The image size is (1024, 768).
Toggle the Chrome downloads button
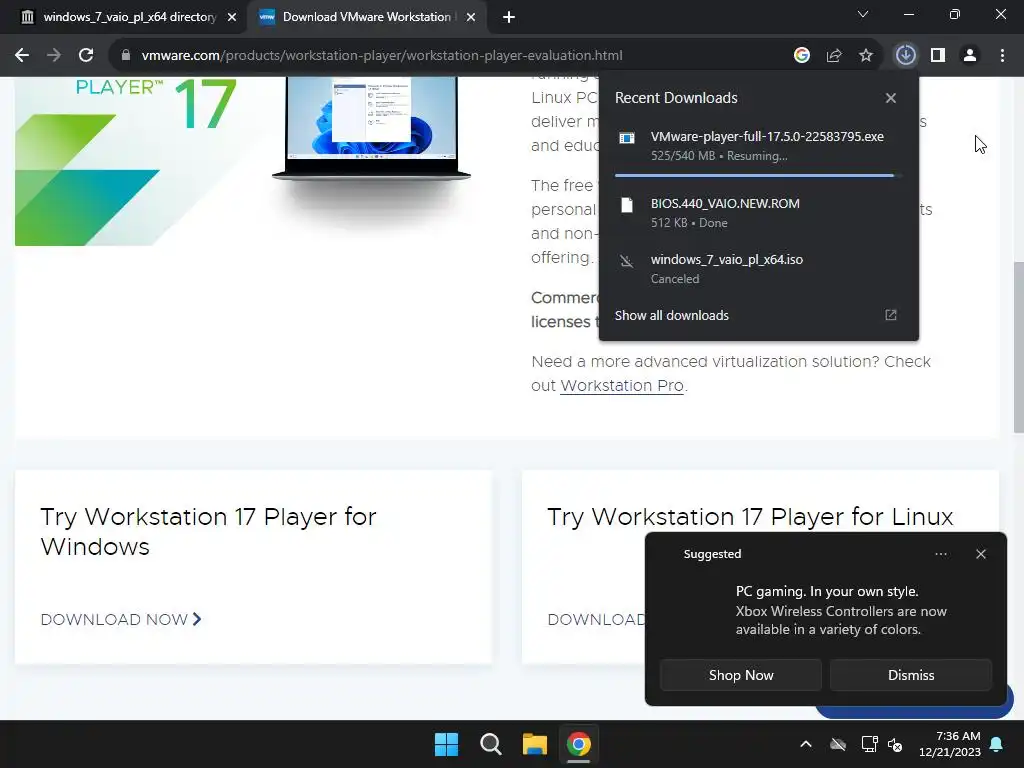pyautogui.click(x=906, y=56)
